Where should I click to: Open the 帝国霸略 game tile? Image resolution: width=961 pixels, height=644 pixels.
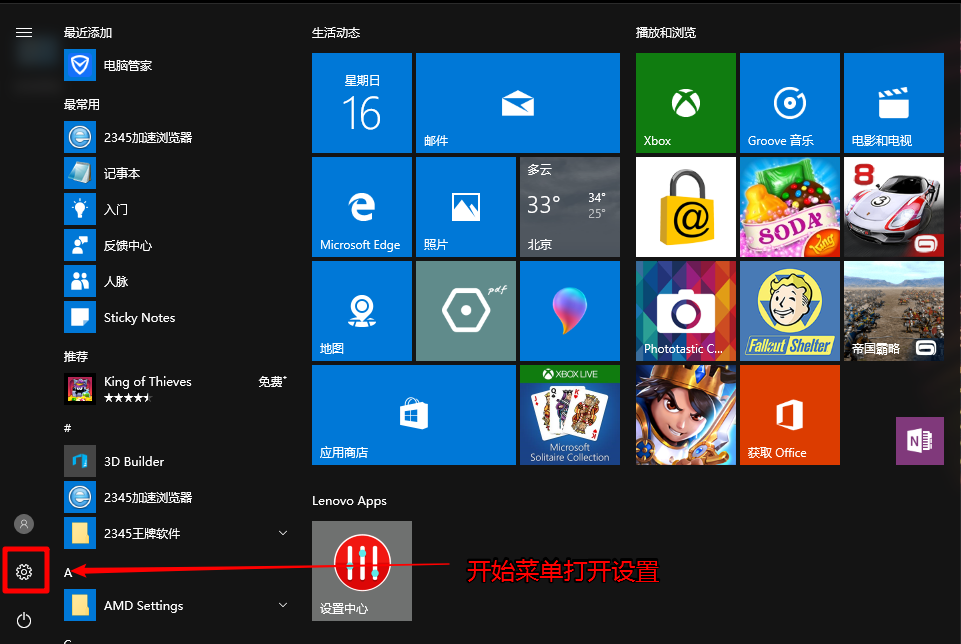[894, 311]
